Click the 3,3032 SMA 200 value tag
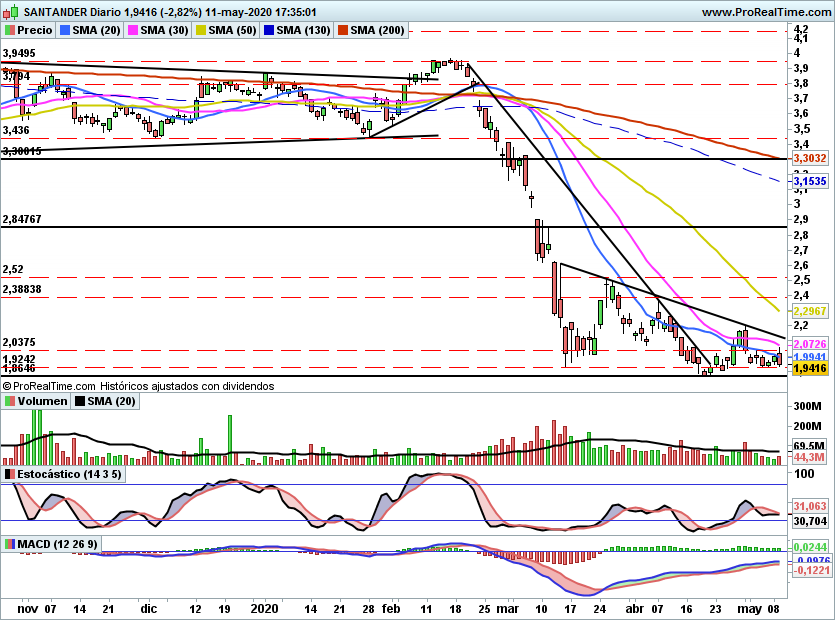Screen dimensions: 835x620 coord(808,158)
